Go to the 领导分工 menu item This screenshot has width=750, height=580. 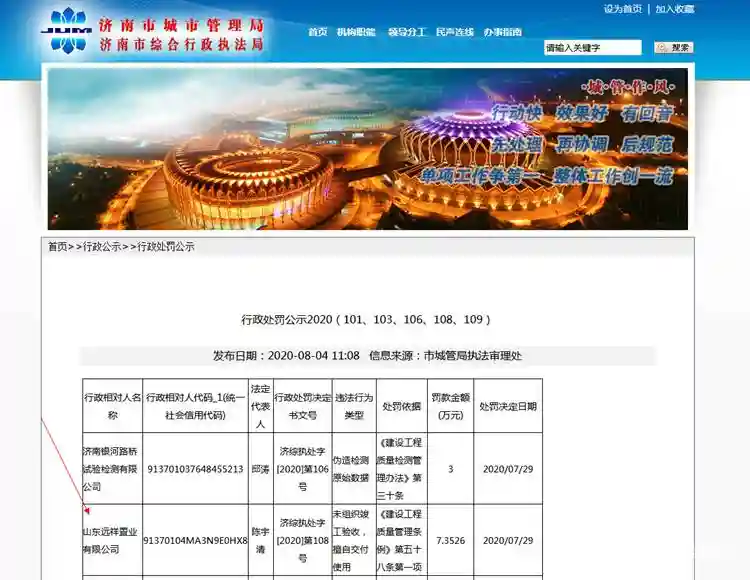tap(407, 32)
